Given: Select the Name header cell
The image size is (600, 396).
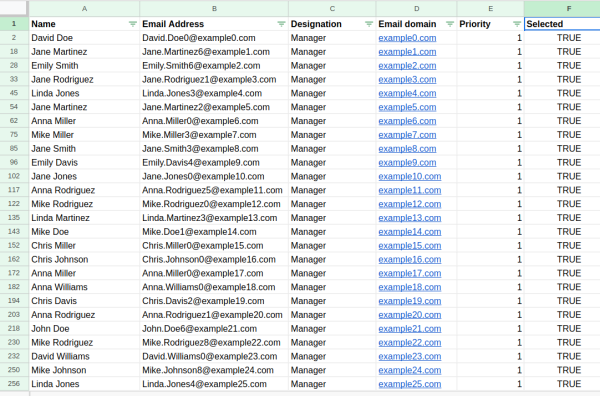Looking at the screenshot, I should point(84,24).
